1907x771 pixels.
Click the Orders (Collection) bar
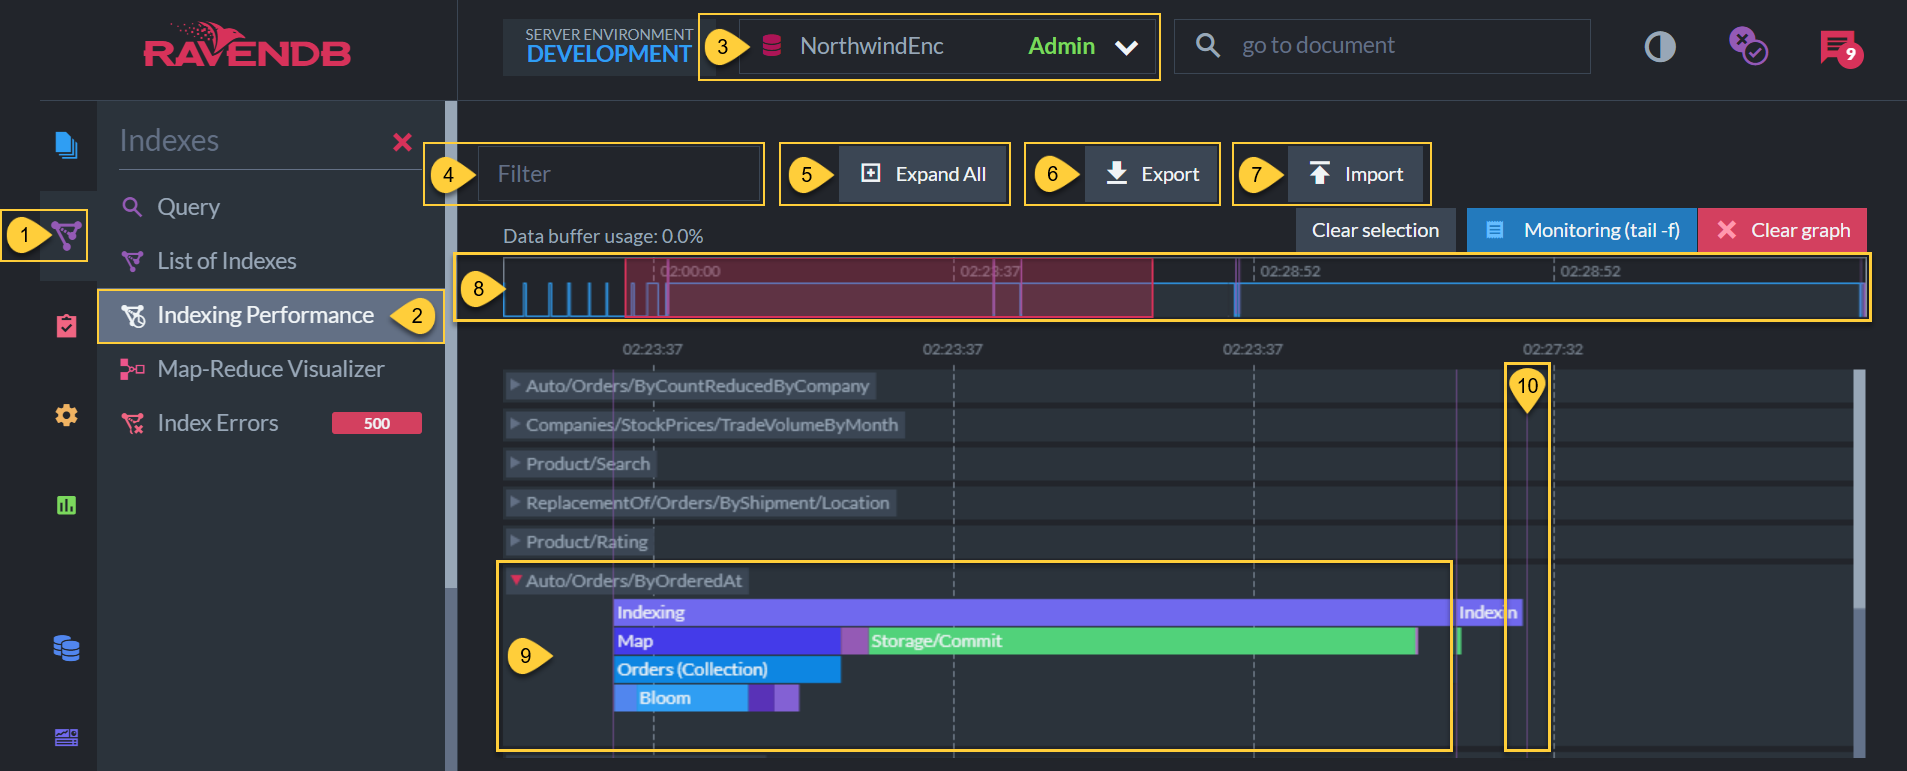[x=727, y=670]
